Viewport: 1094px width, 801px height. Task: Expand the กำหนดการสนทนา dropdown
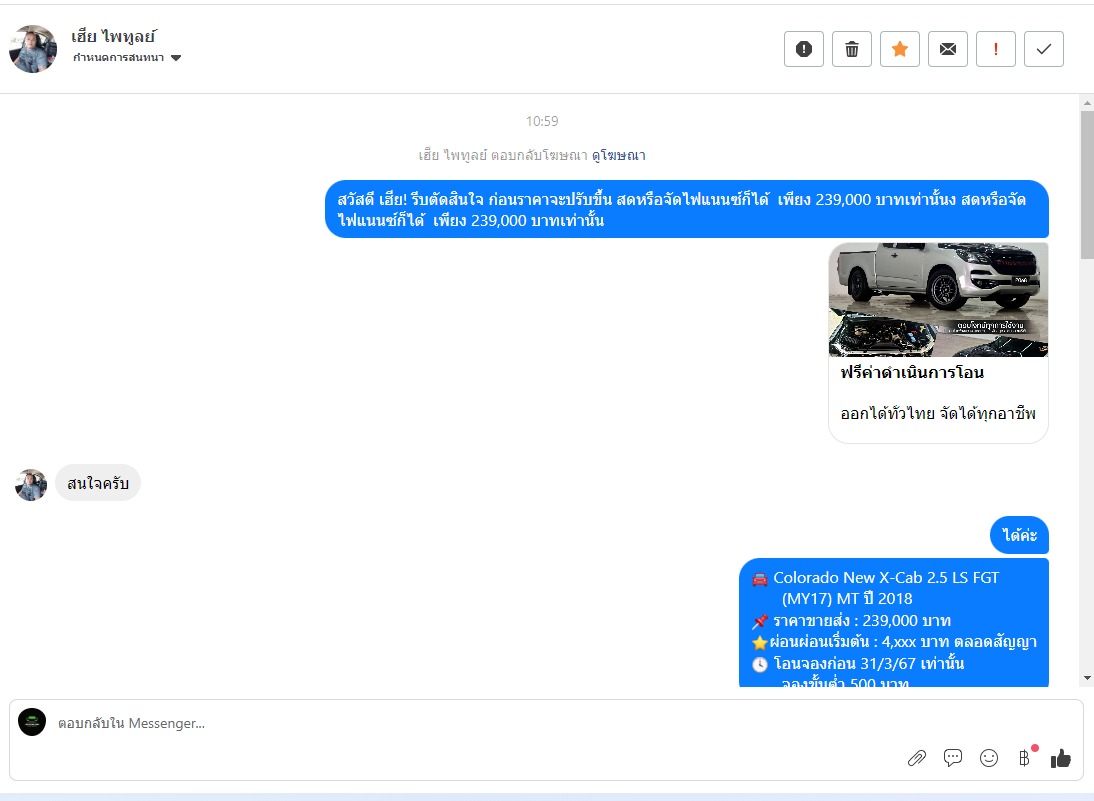pyautogui.click(x=119, y=58)
